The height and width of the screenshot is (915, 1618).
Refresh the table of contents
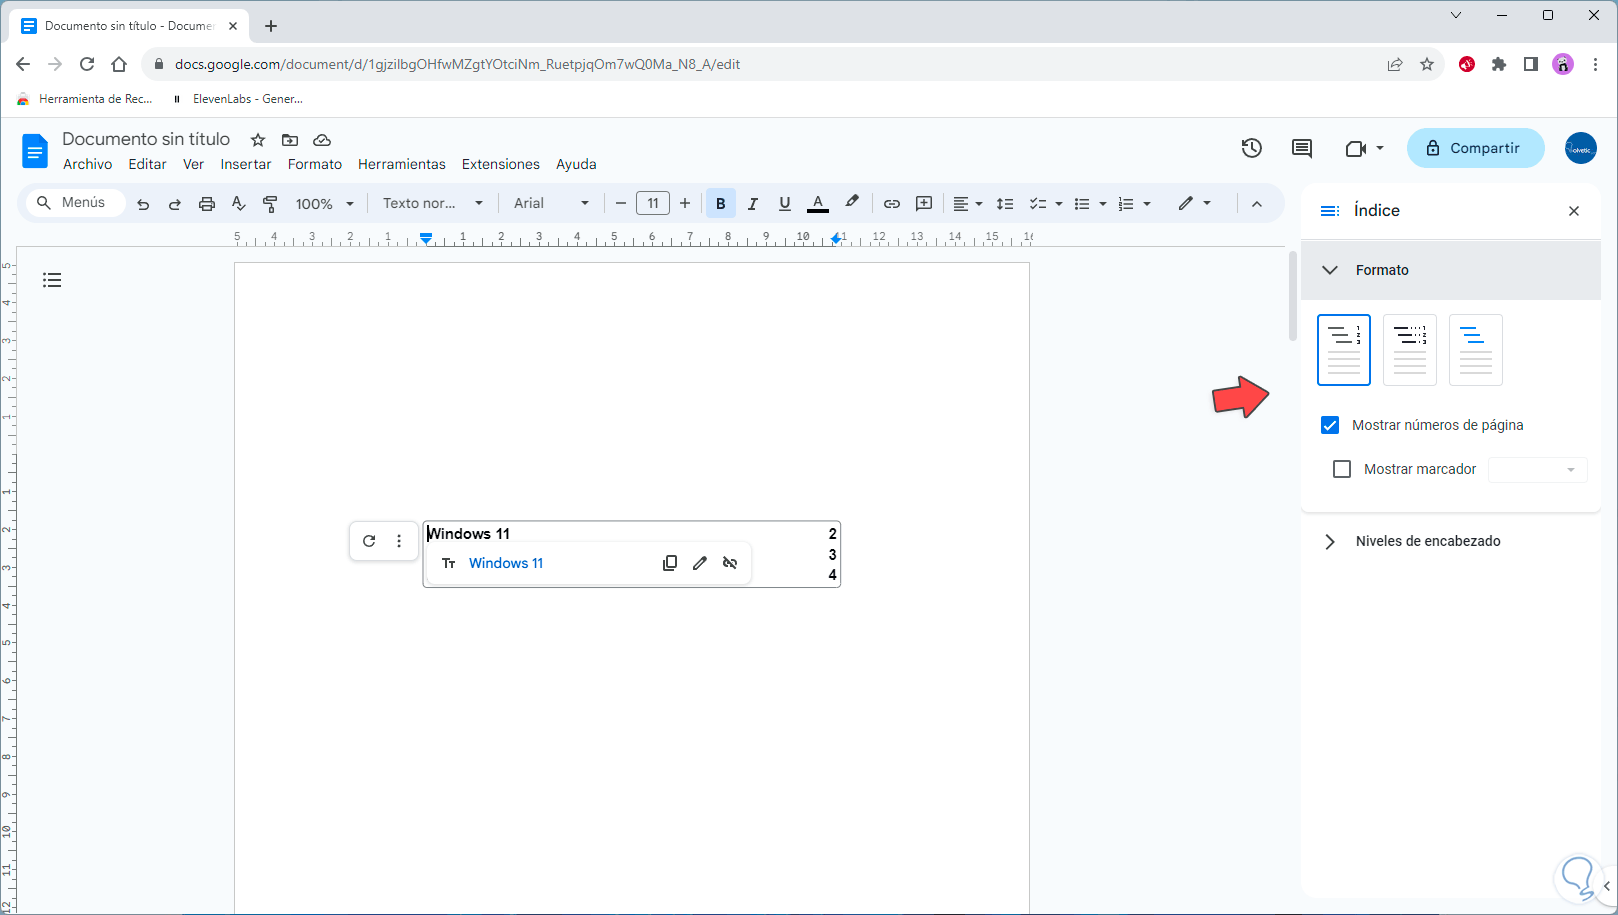369,541
